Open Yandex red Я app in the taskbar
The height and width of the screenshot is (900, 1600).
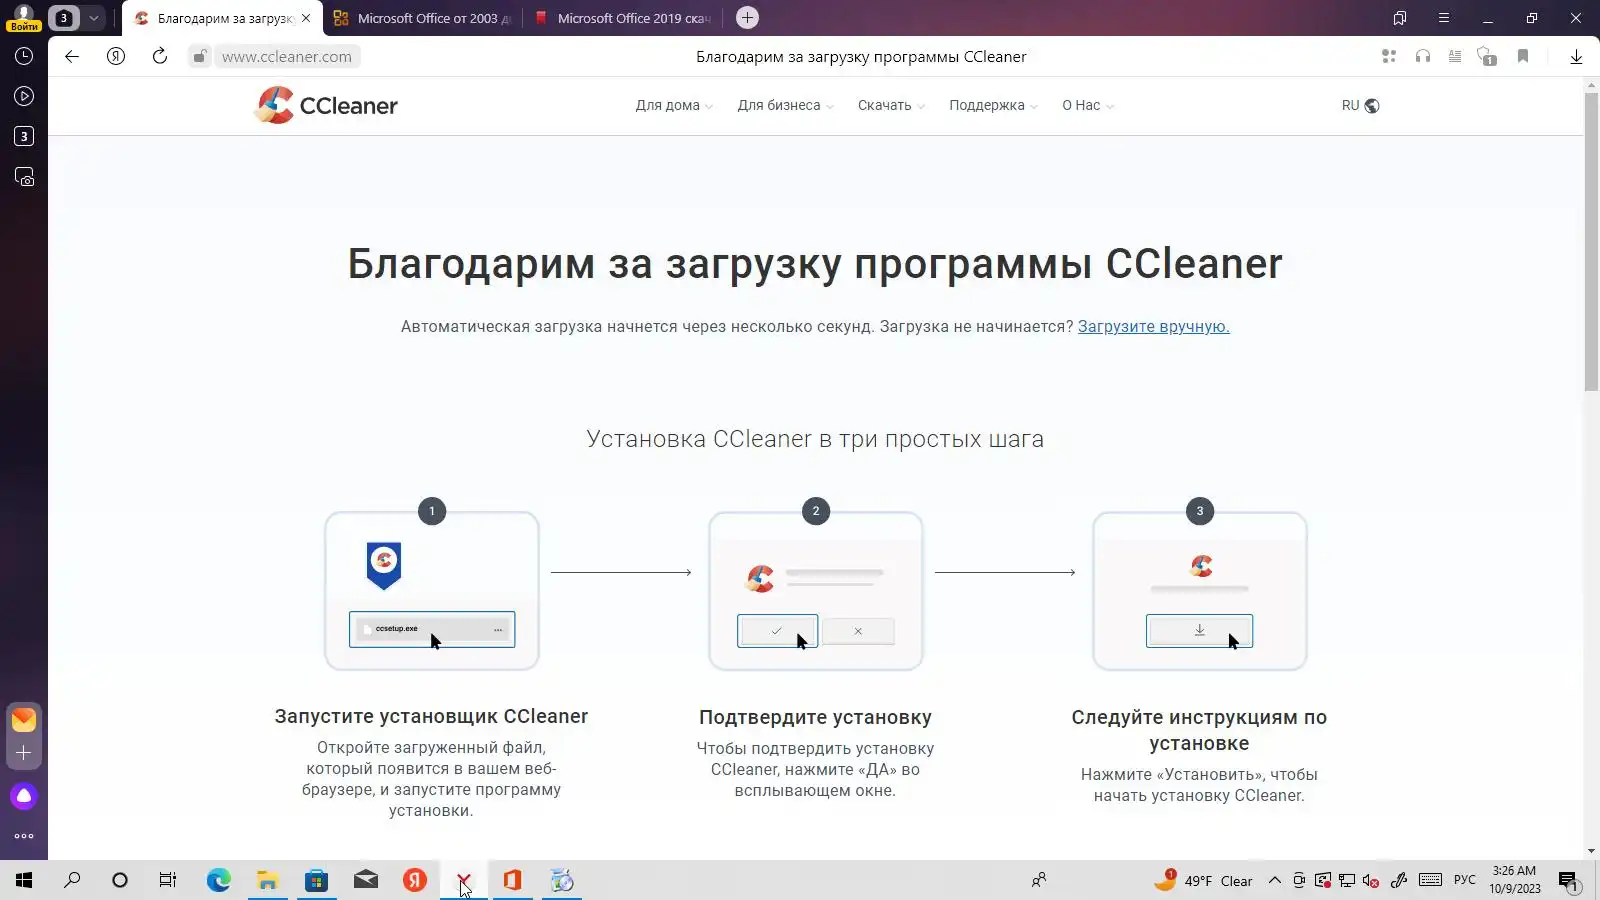[x=415, y=880]
